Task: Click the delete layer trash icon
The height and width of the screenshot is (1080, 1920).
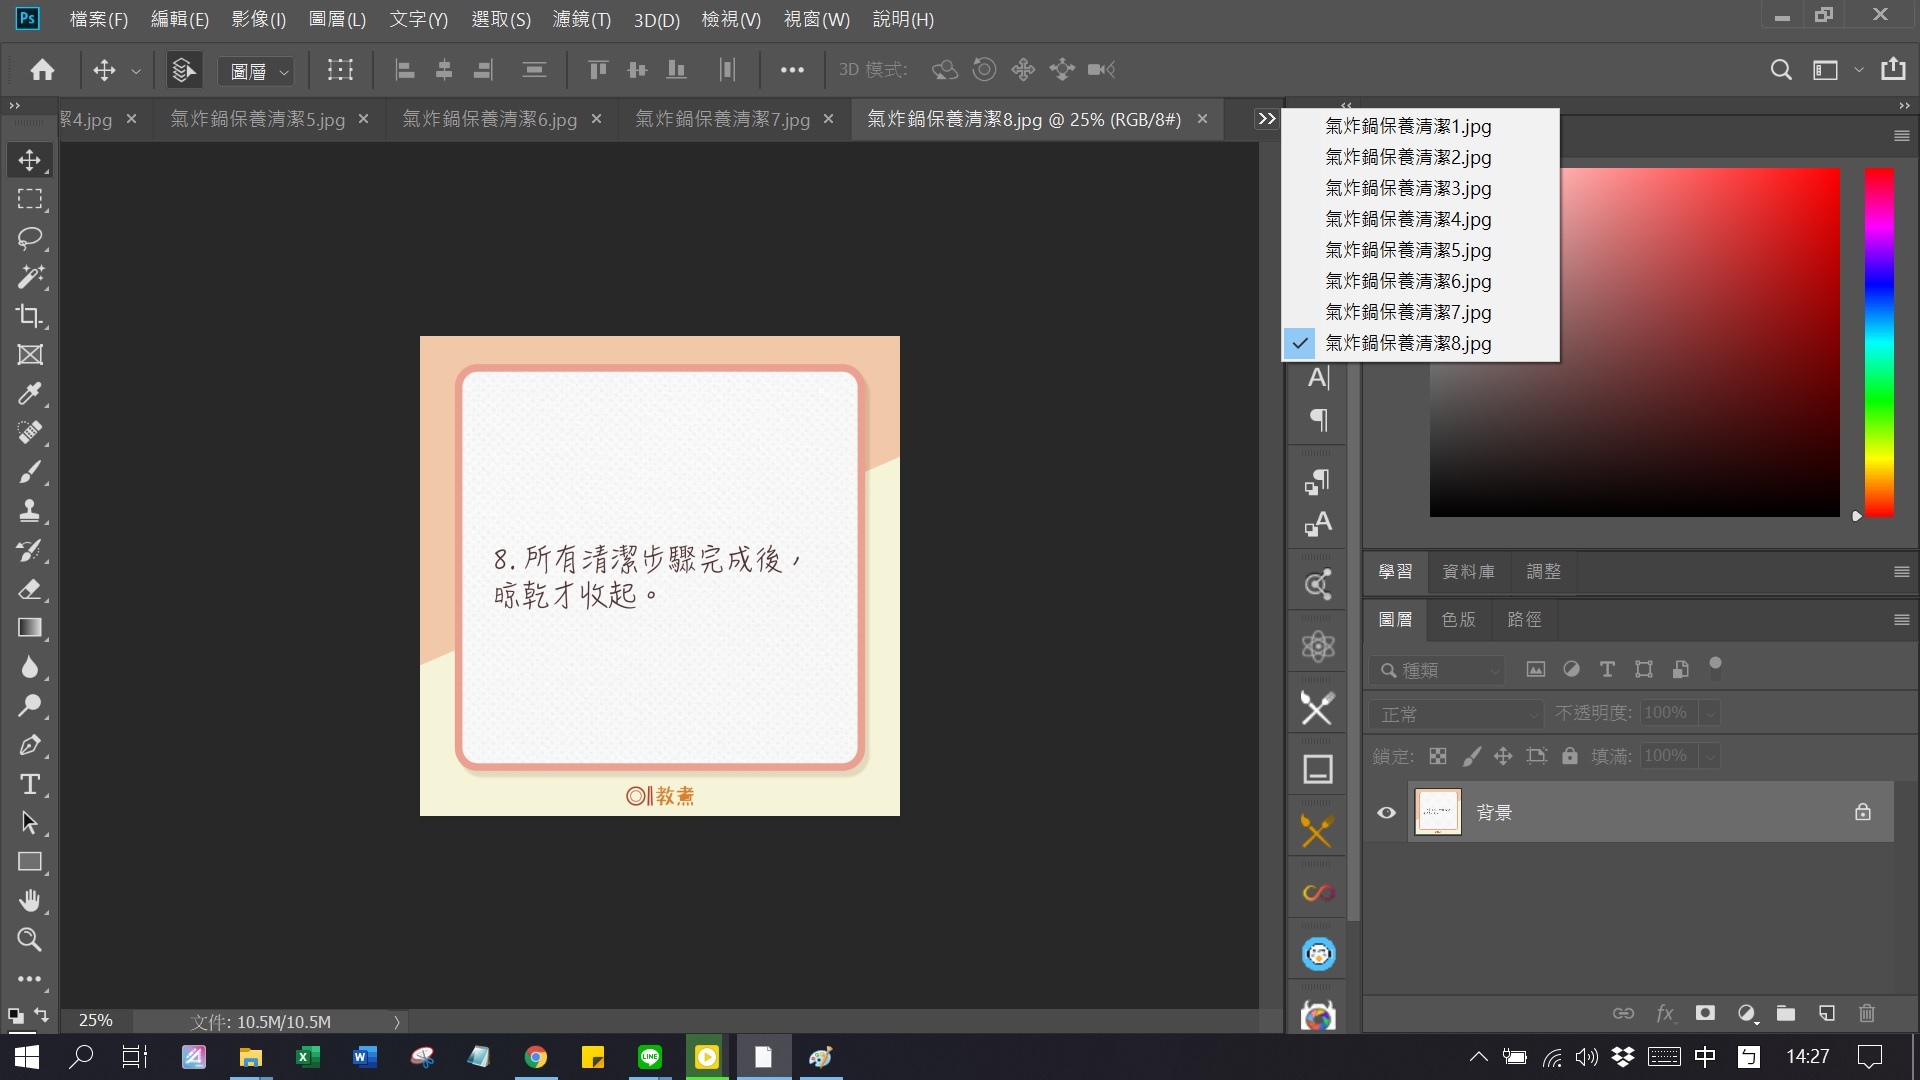Action: pyautogui.click(x=1867, y=1013)
